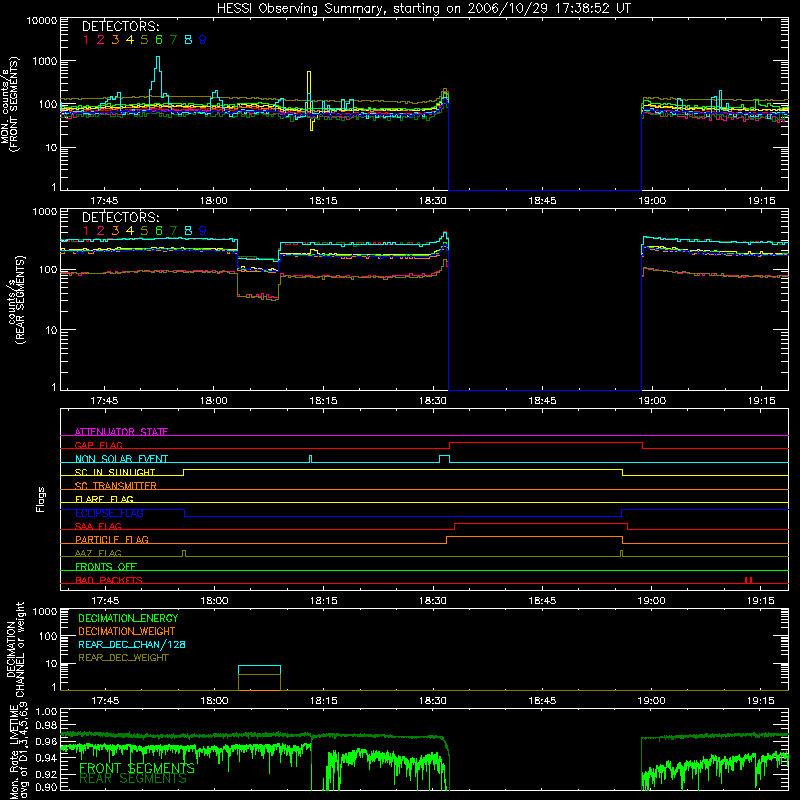
Task: Click the tall cyan detector 8 spike peak
Action: point(158,57)
